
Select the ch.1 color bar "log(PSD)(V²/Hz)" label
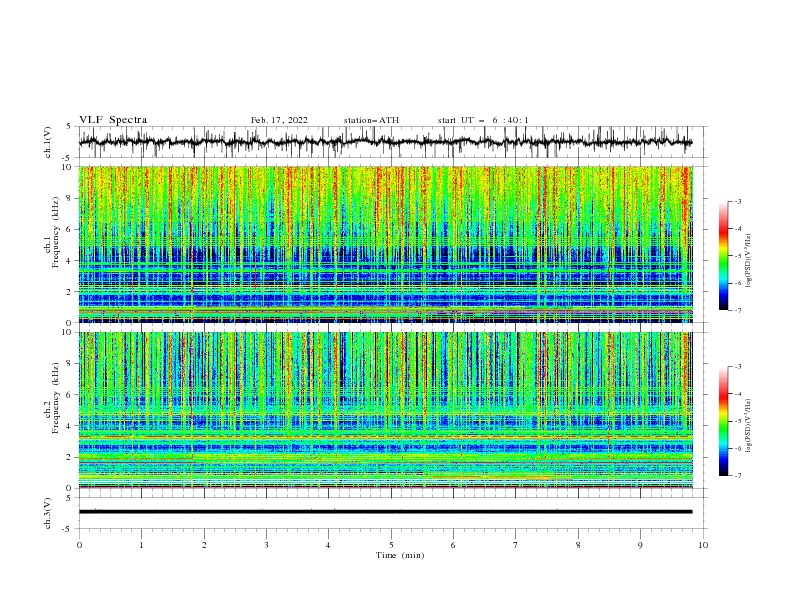[x=749, y=261]
